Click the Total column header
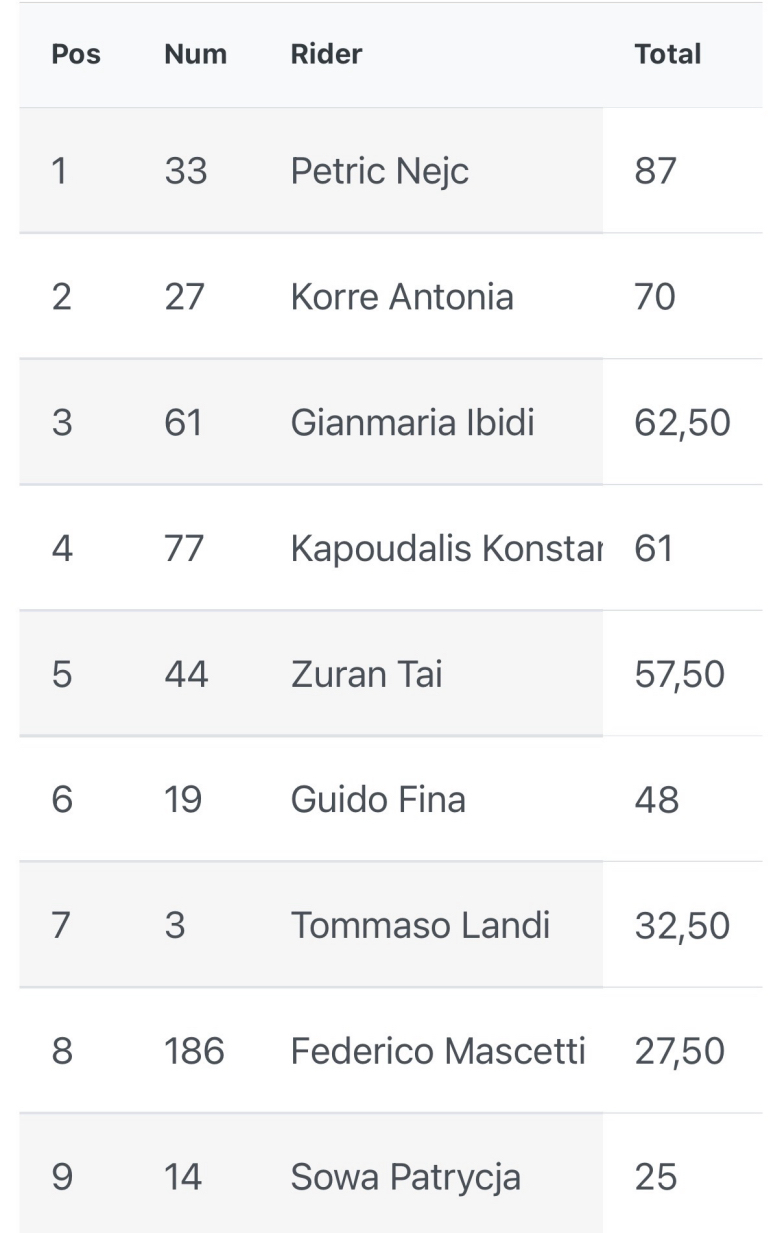 click(667, 54)
